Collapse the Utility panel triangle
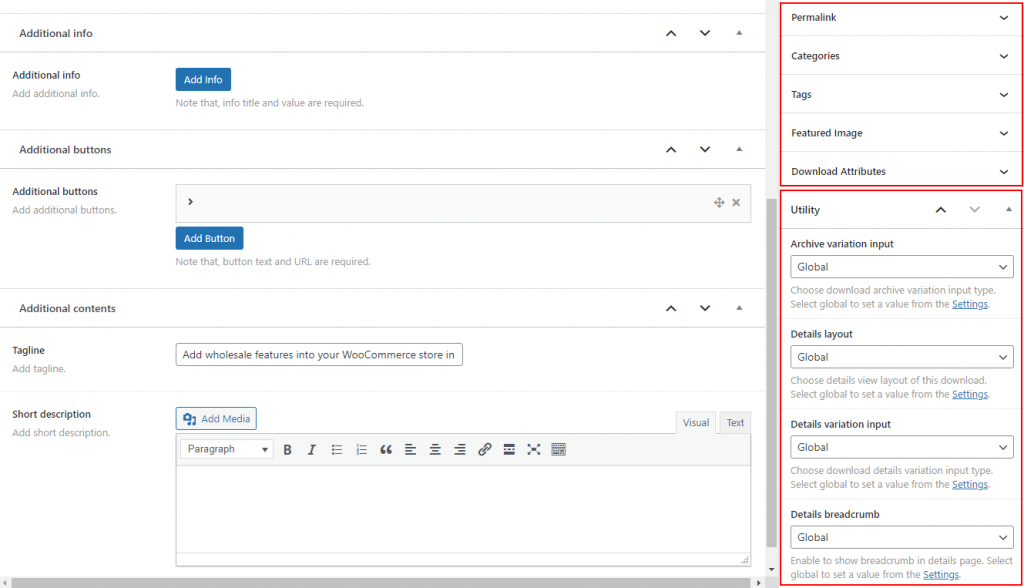The width and height of the screenshot is (1024, 588). [x=1009, y=209]
